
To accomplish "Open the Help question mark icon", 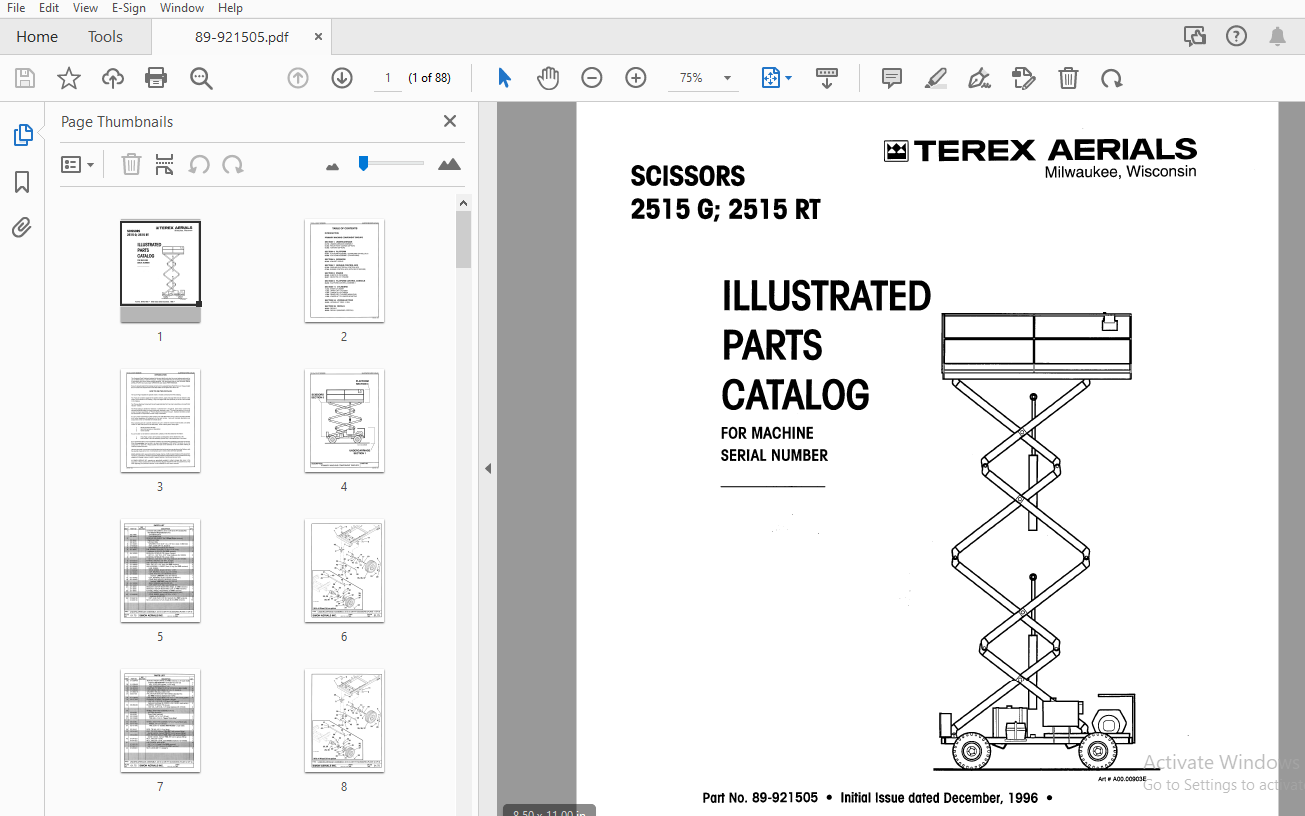I will point(1237,36).
